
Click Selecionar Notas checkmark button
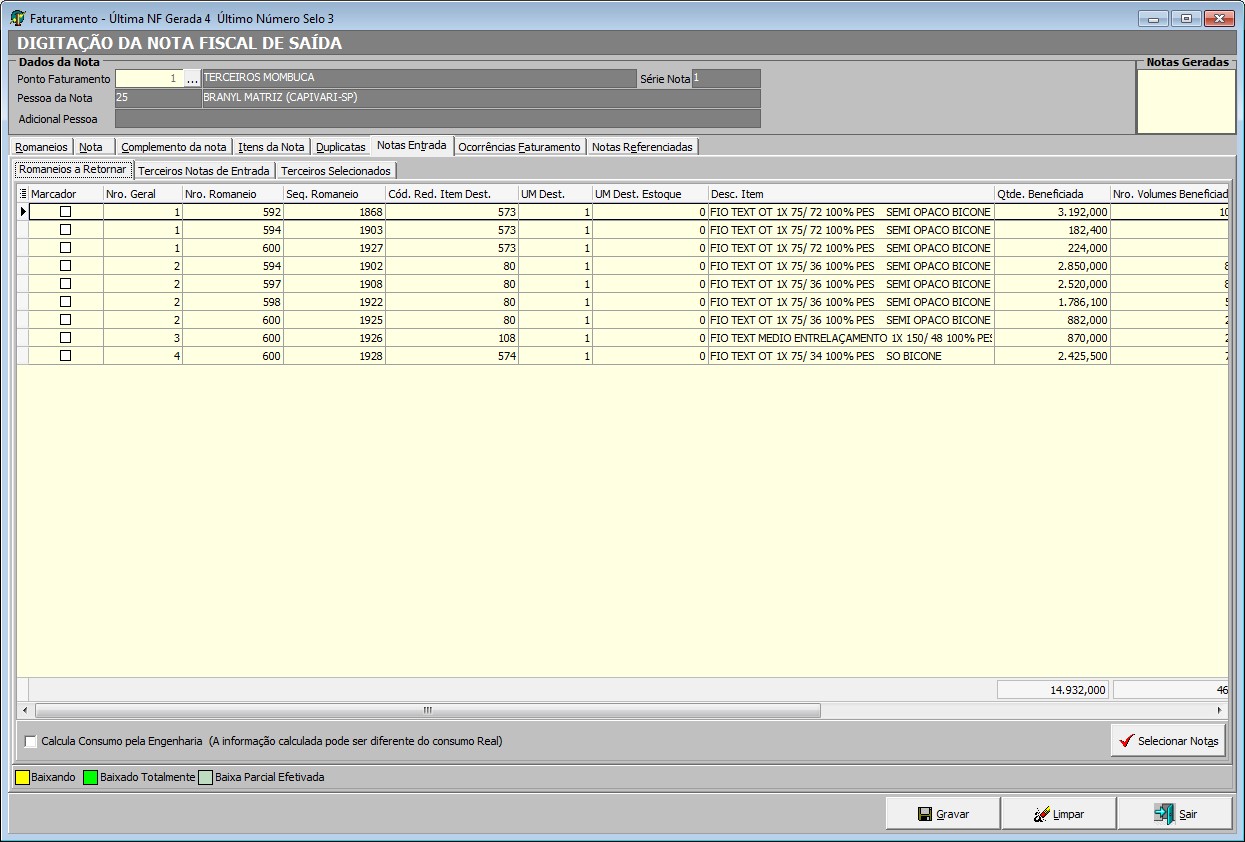[1168, 741]
